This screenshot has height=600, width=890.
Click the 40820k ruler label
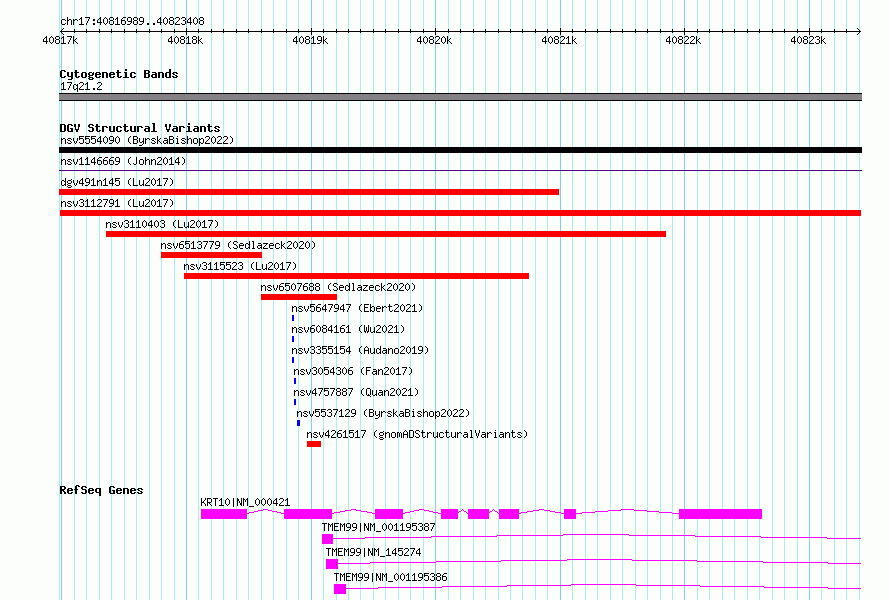(x=434, y=40)
